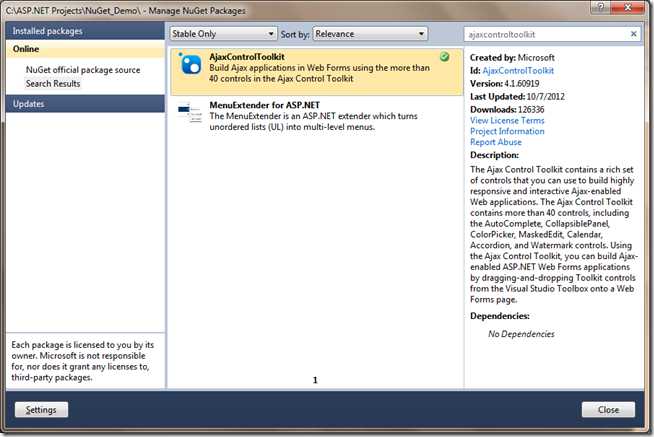Click the green installed checkmark icon
The image size is (654, 437).
point(445,57)
